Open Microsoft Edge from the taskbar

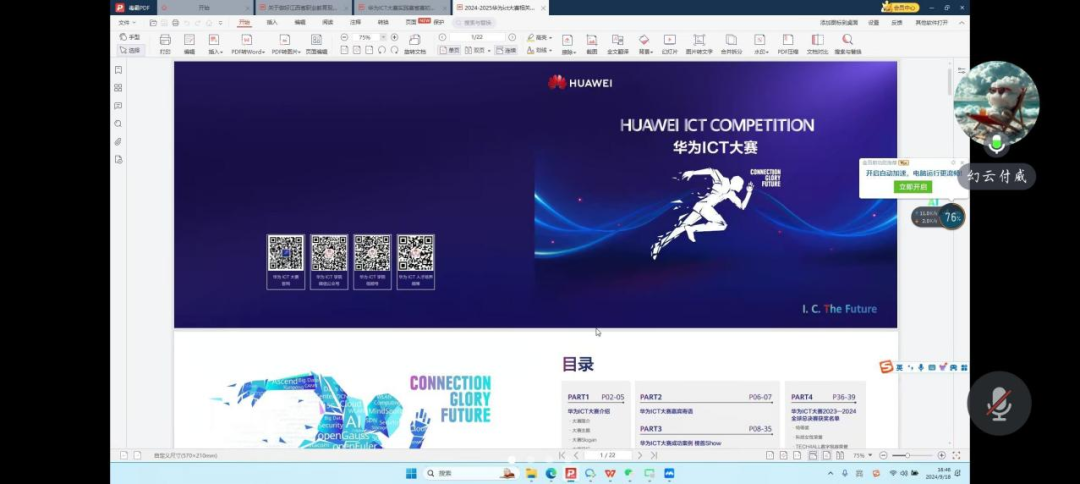coord(551,474)
